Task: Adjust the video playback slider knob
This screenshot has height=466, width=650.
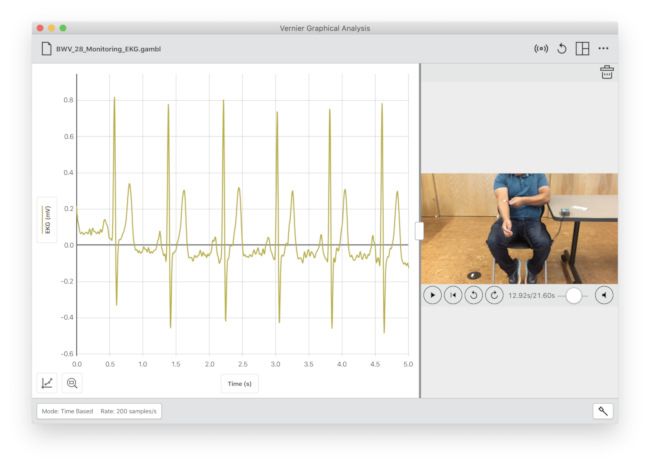Action: tap(574, 296)
